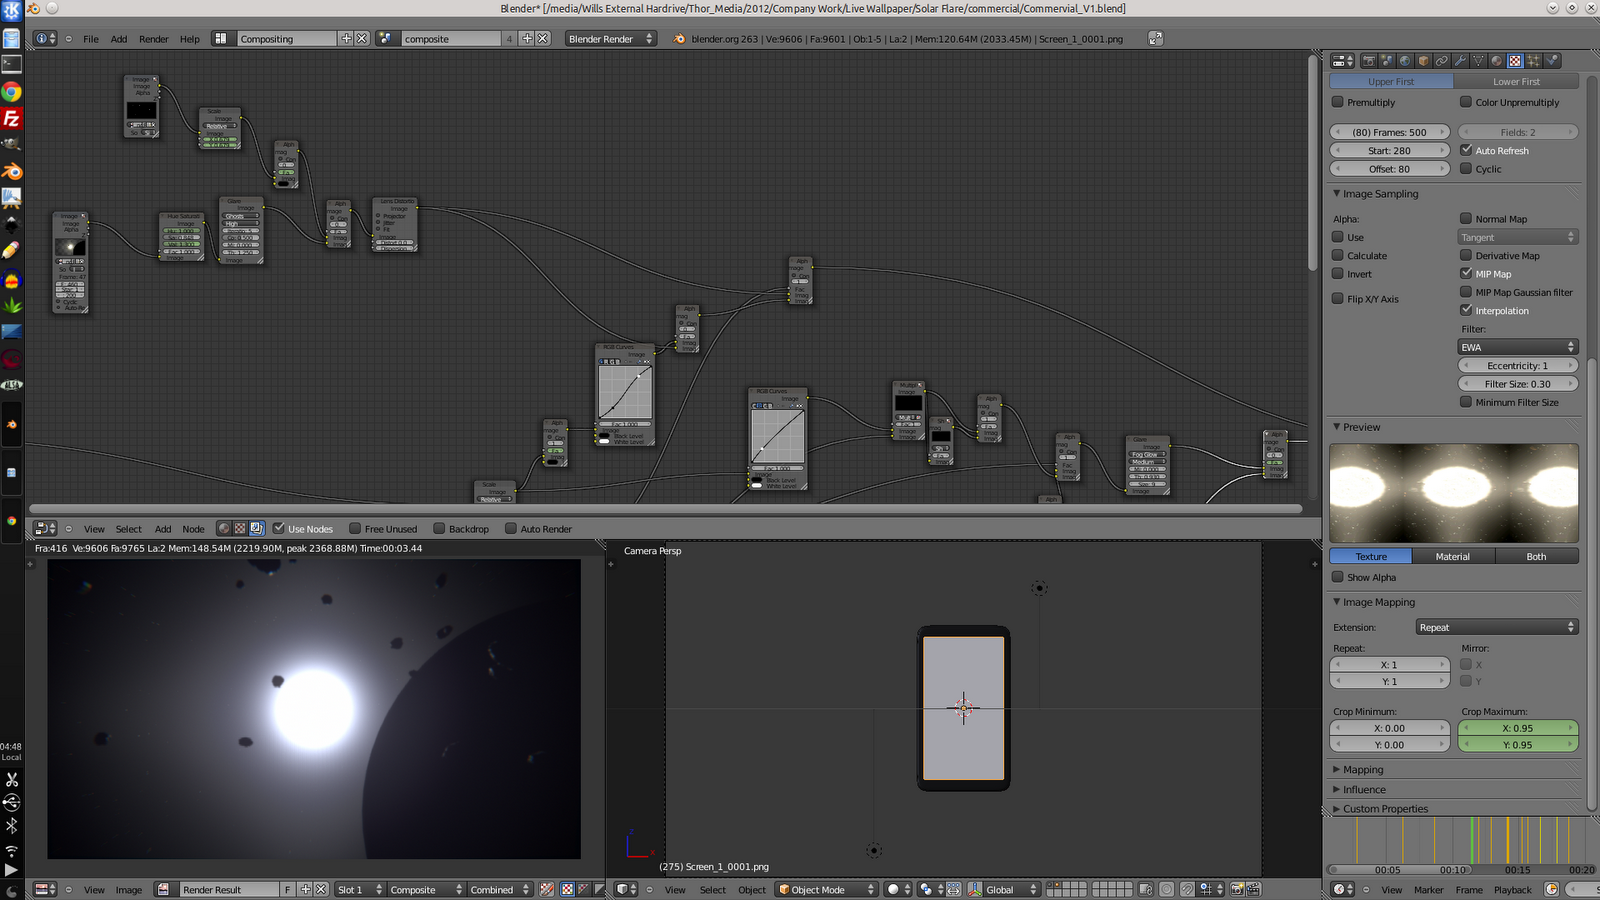Image resolution: width=1600 pixels, height=900 pixels.
Task: Open the Extension Repeat dropdown
Action: tap(1496, 627)
